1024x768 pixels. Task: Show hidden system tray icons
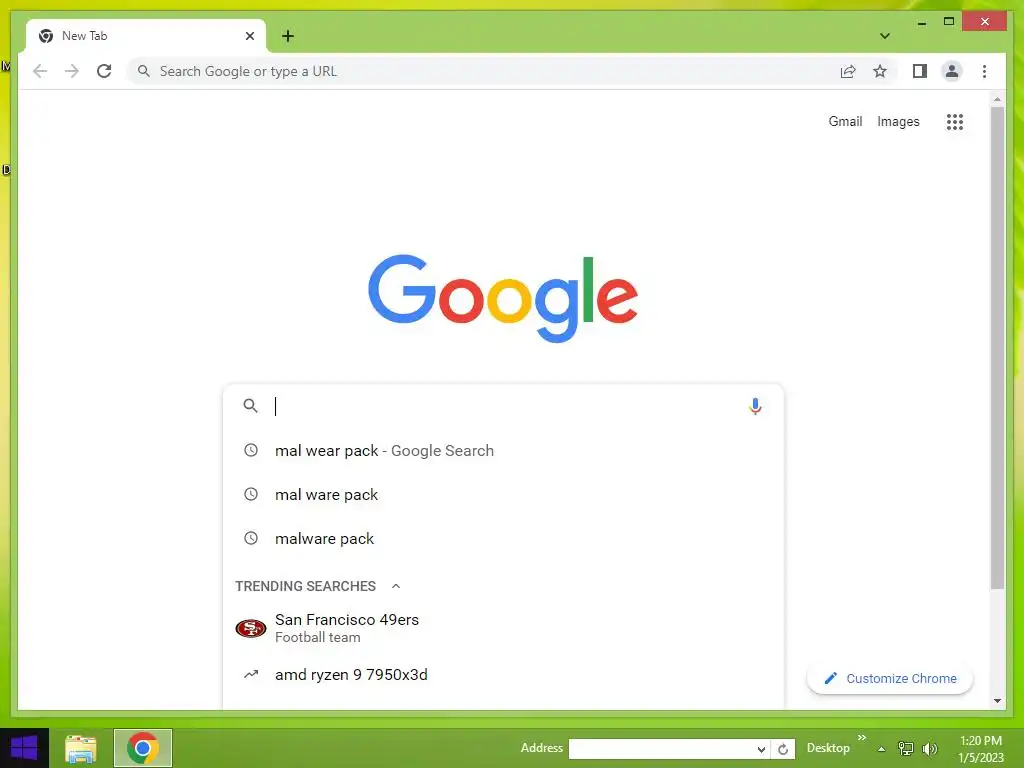click(882, 749)
